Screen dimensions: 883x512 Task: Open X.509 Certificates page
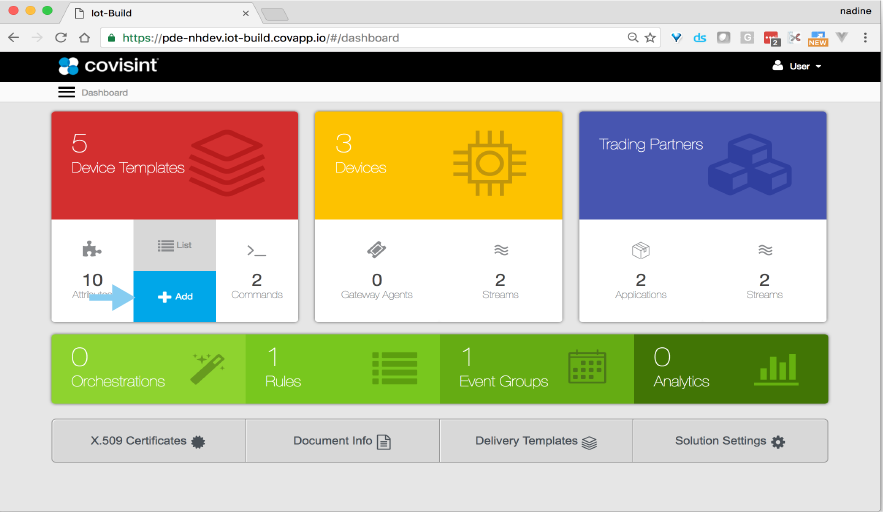(x=148, y=441)
